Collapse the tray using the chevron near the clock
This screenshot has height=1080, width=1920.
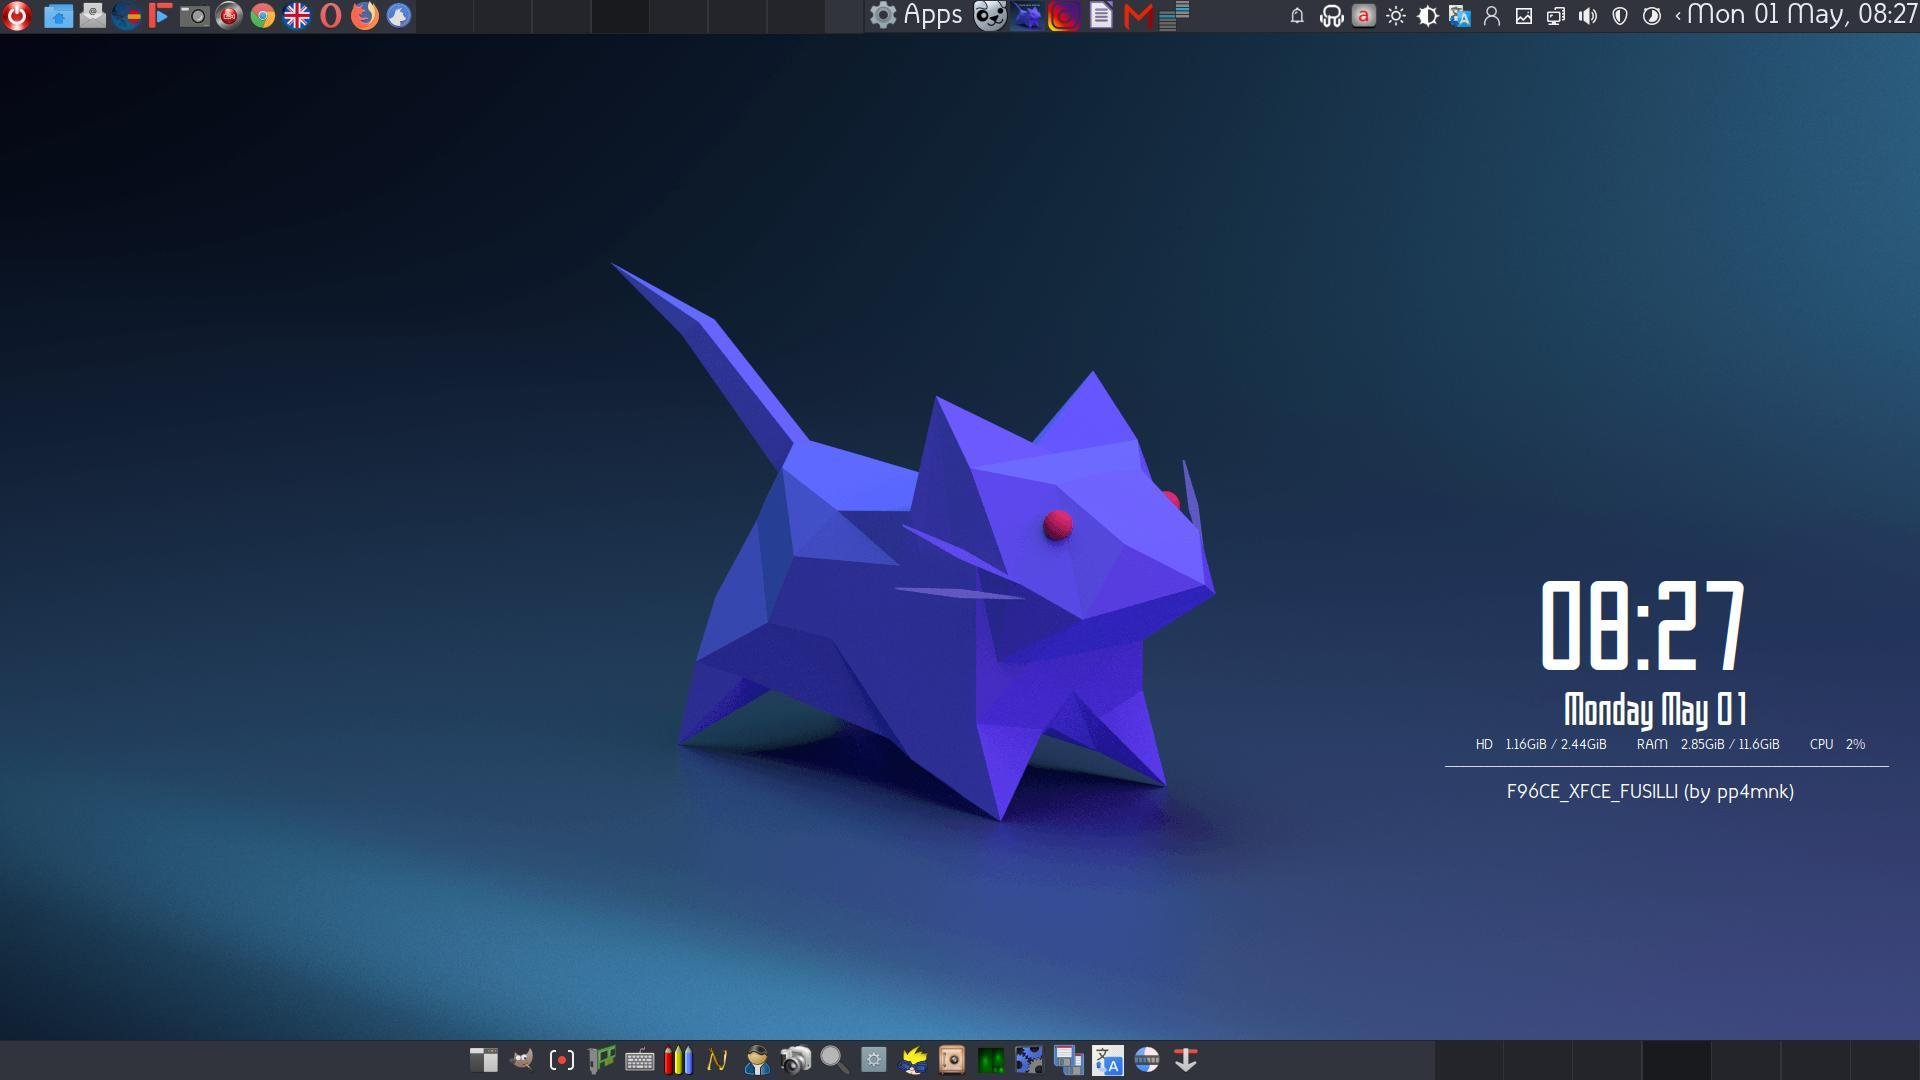click(x=1680, y=16)
